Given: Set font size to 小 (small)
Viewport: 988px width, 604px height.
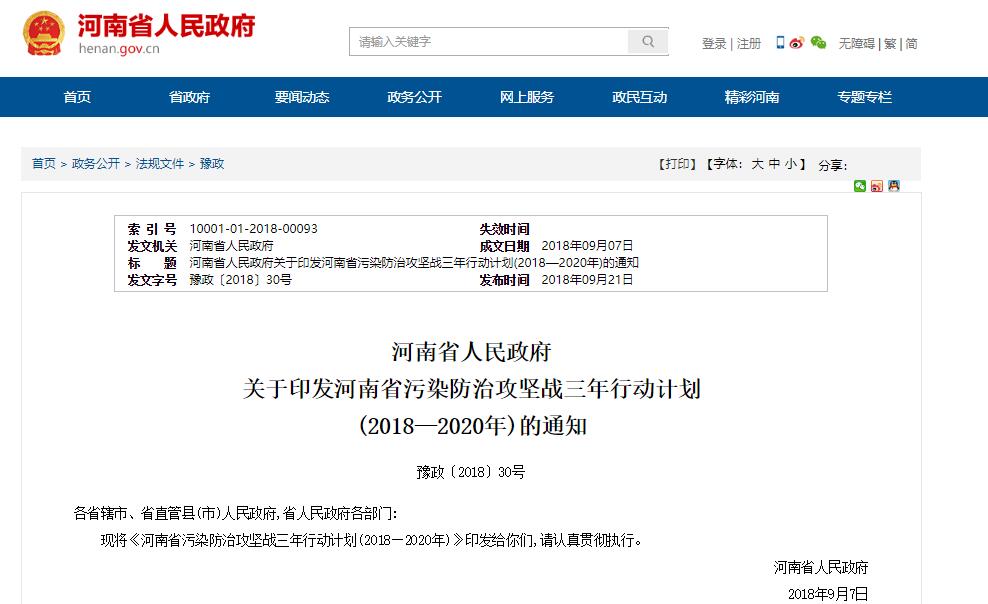Looking at the screenshot, I should pos(790,164).
